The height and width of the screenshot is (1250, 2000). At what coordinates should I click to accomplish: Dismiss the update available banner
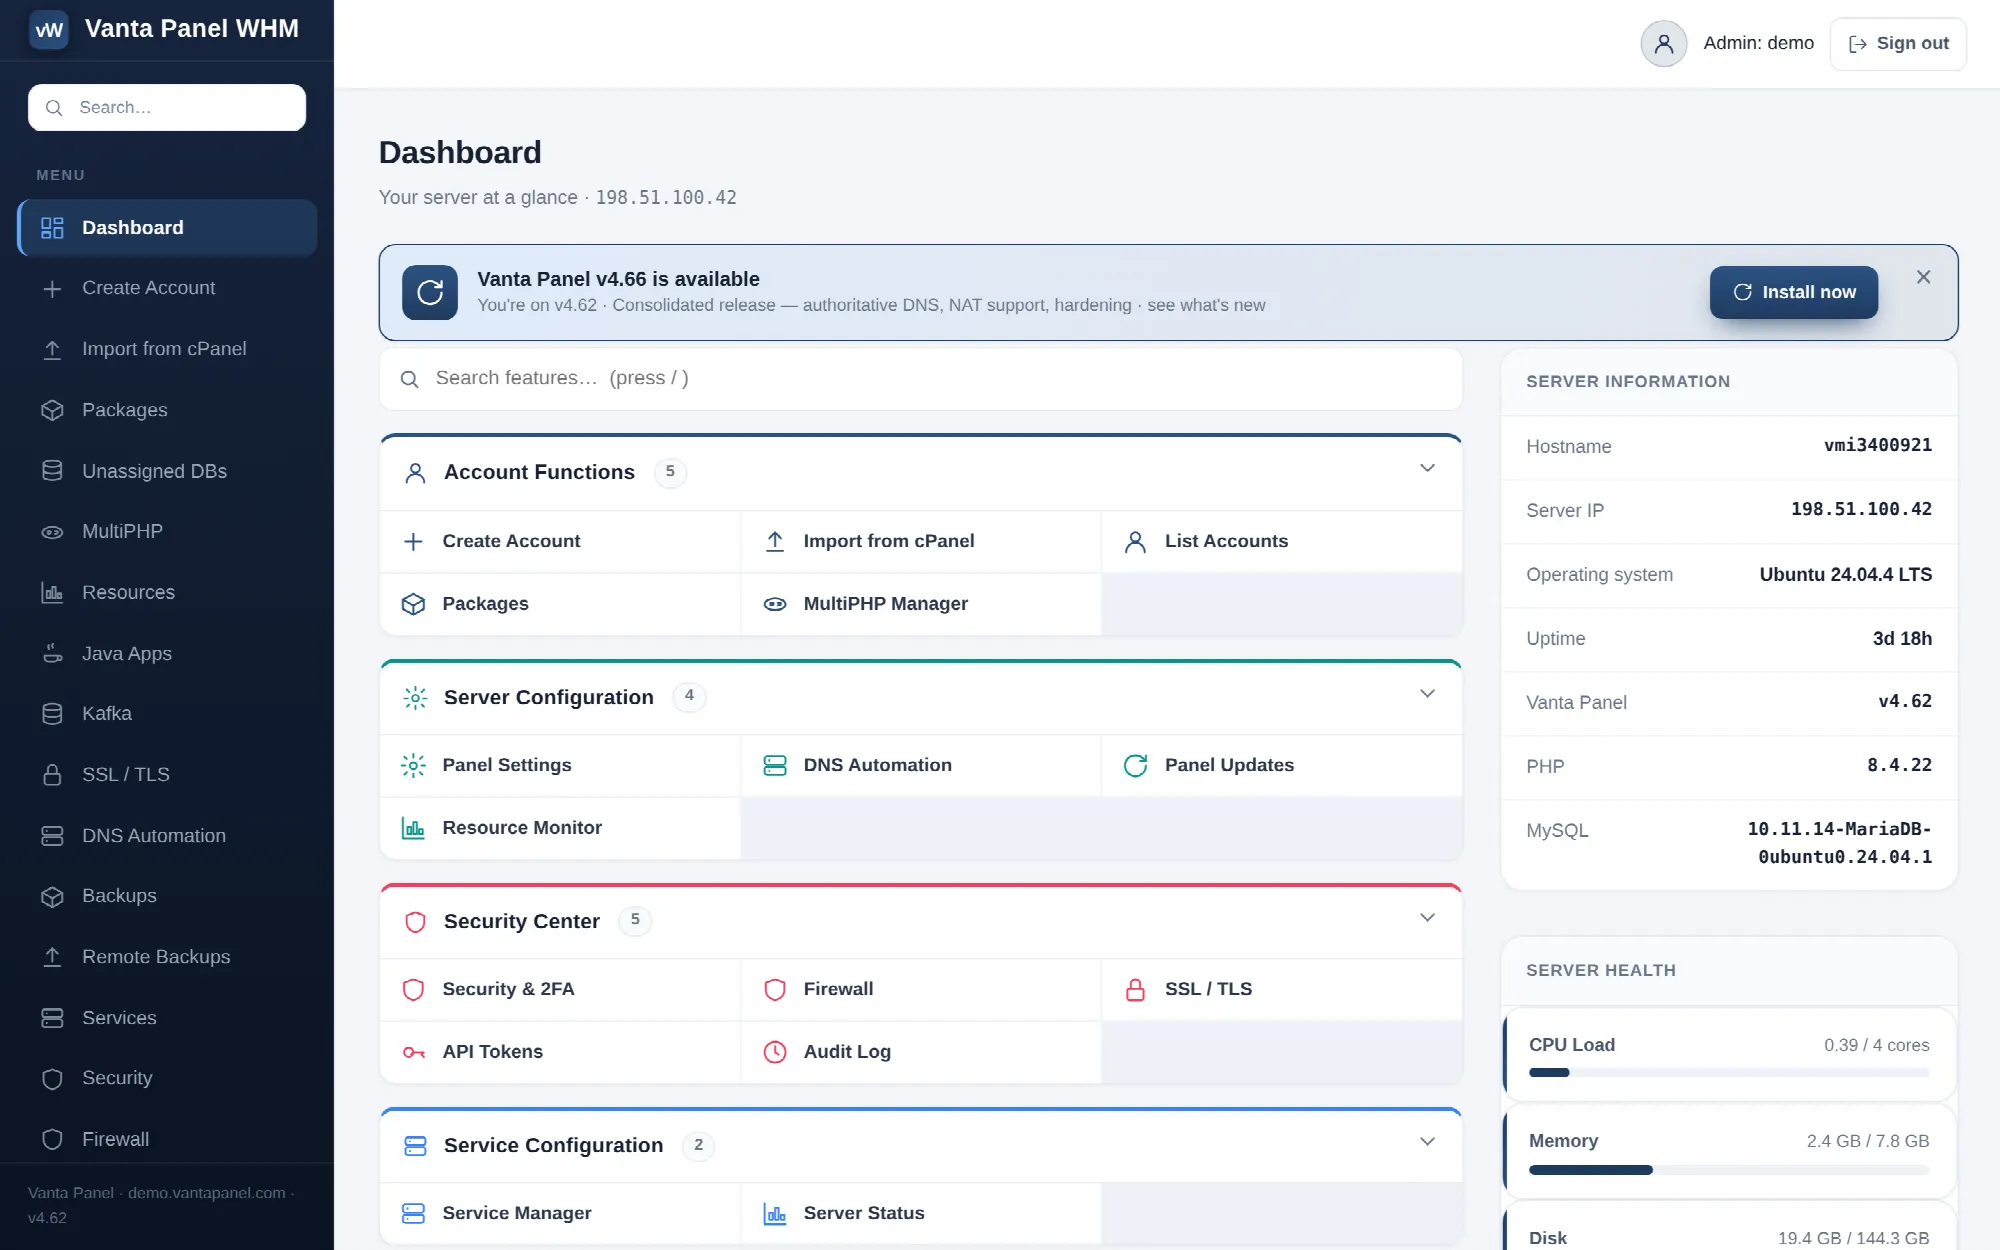(1923, 277)
